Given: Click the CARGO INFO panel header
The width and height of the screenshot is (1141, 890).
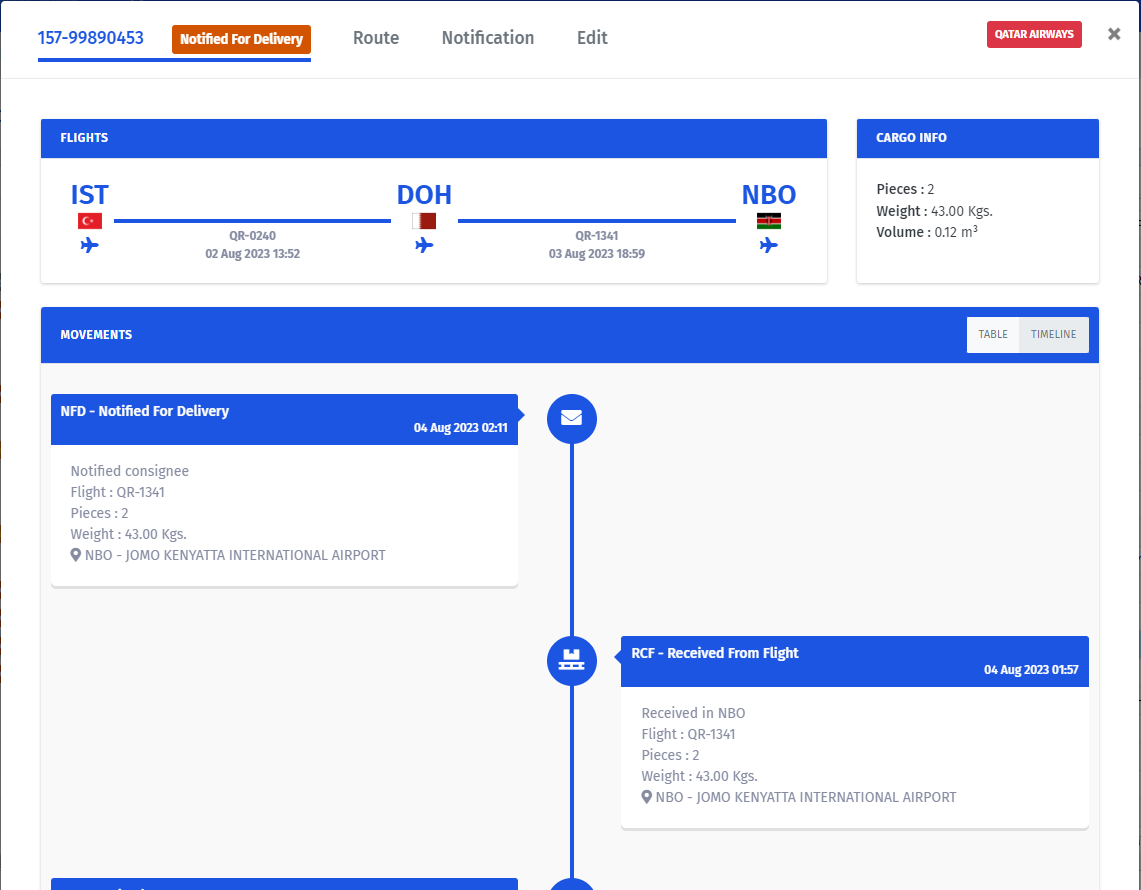Looking at the screenshot, I should pos(977,138).
